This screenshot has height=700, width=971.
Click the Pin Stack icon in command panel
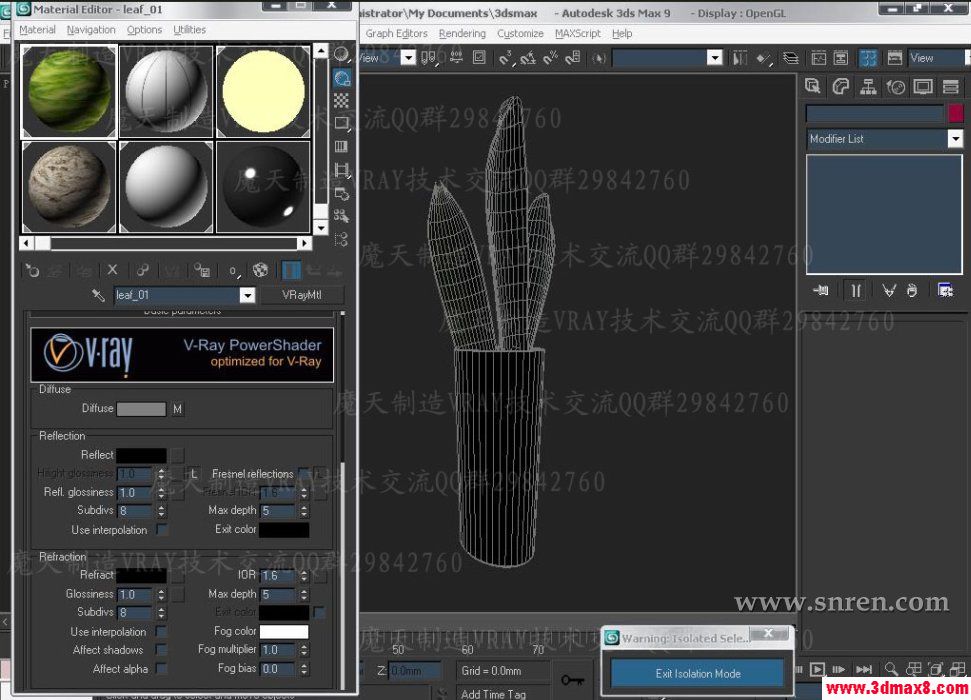tap(820, 290)
